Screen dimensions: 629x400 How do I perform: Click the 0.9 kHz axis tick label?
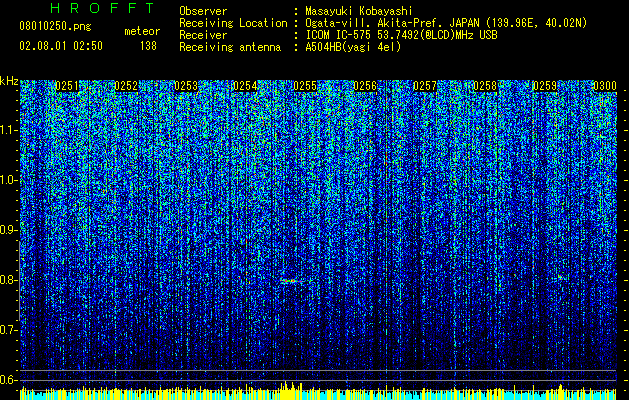(x=8, y=230)
